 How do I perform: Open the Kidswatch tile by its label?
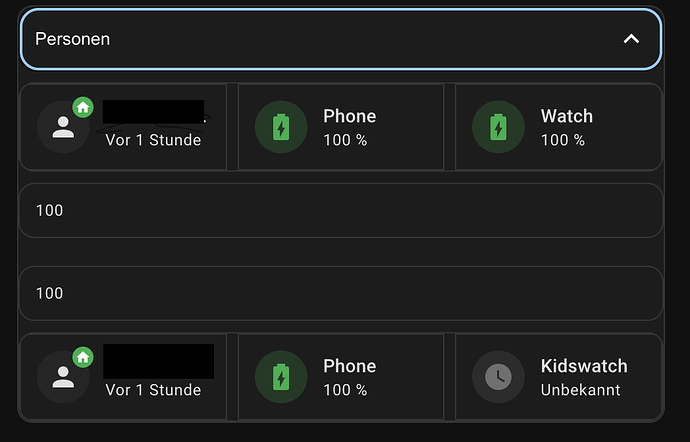(x=584, y=366)
